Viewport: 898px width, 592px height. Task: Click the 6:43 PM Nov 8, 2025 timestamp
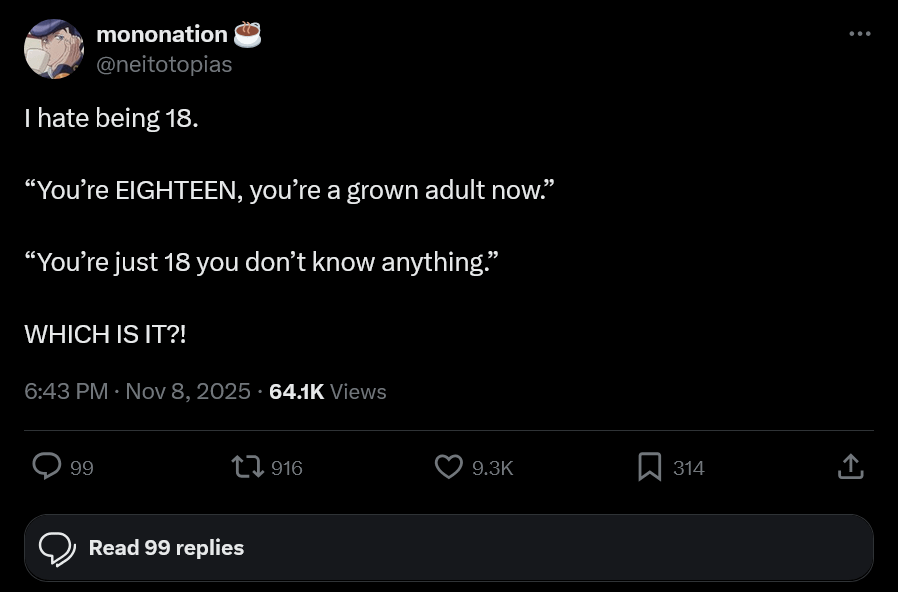tap(137, 391)
